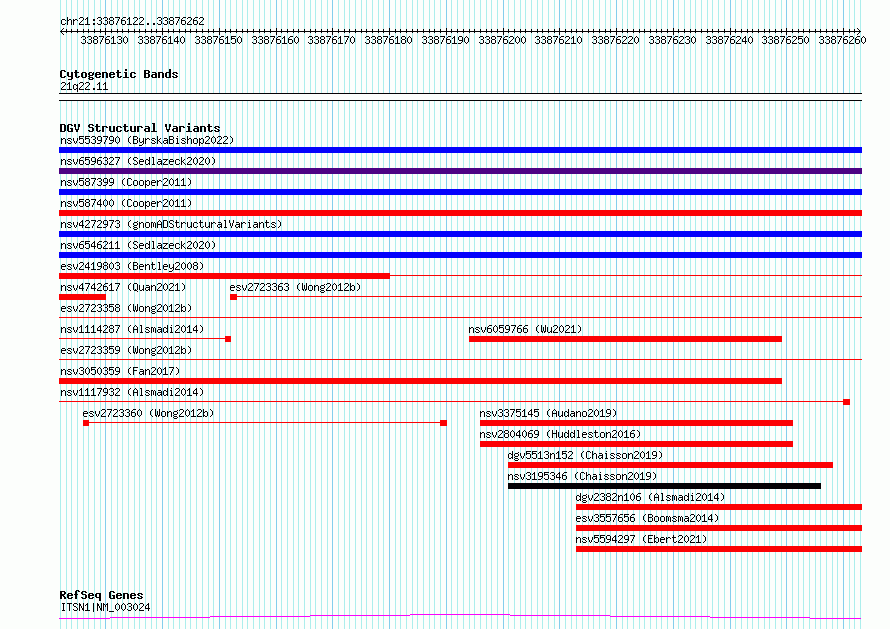Viewport: 890px width, 629px height.
Task: Open nsv1114287 (Alsmadi2014) label
Action: (132, 329)
